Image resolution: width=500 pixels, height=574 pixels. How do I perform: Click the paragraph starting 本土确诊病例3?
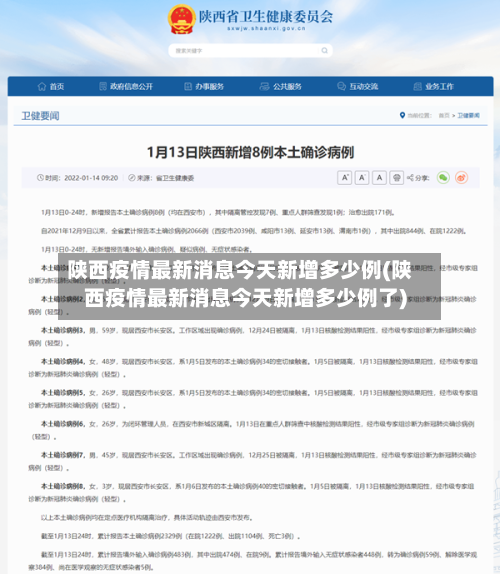tap(253, 337)
